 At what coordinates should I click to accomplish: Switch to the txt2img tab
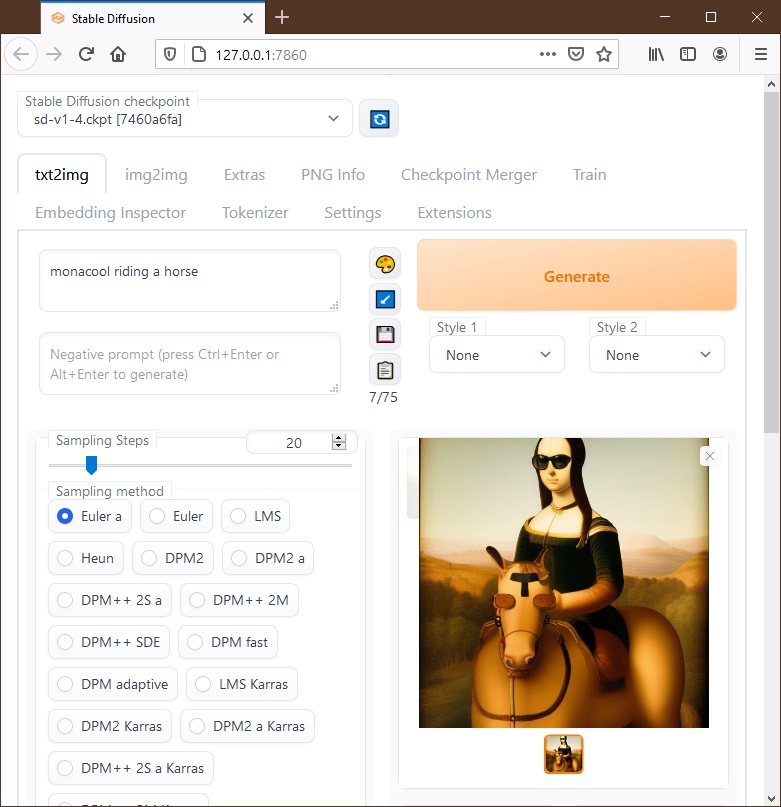click(x=62, y=174)
